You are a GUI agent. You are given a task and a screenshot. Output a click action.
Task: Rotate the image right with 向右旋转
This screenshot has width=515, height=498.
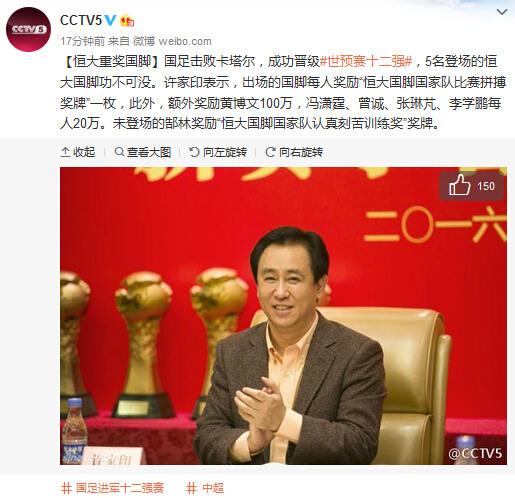coord(294,152)
